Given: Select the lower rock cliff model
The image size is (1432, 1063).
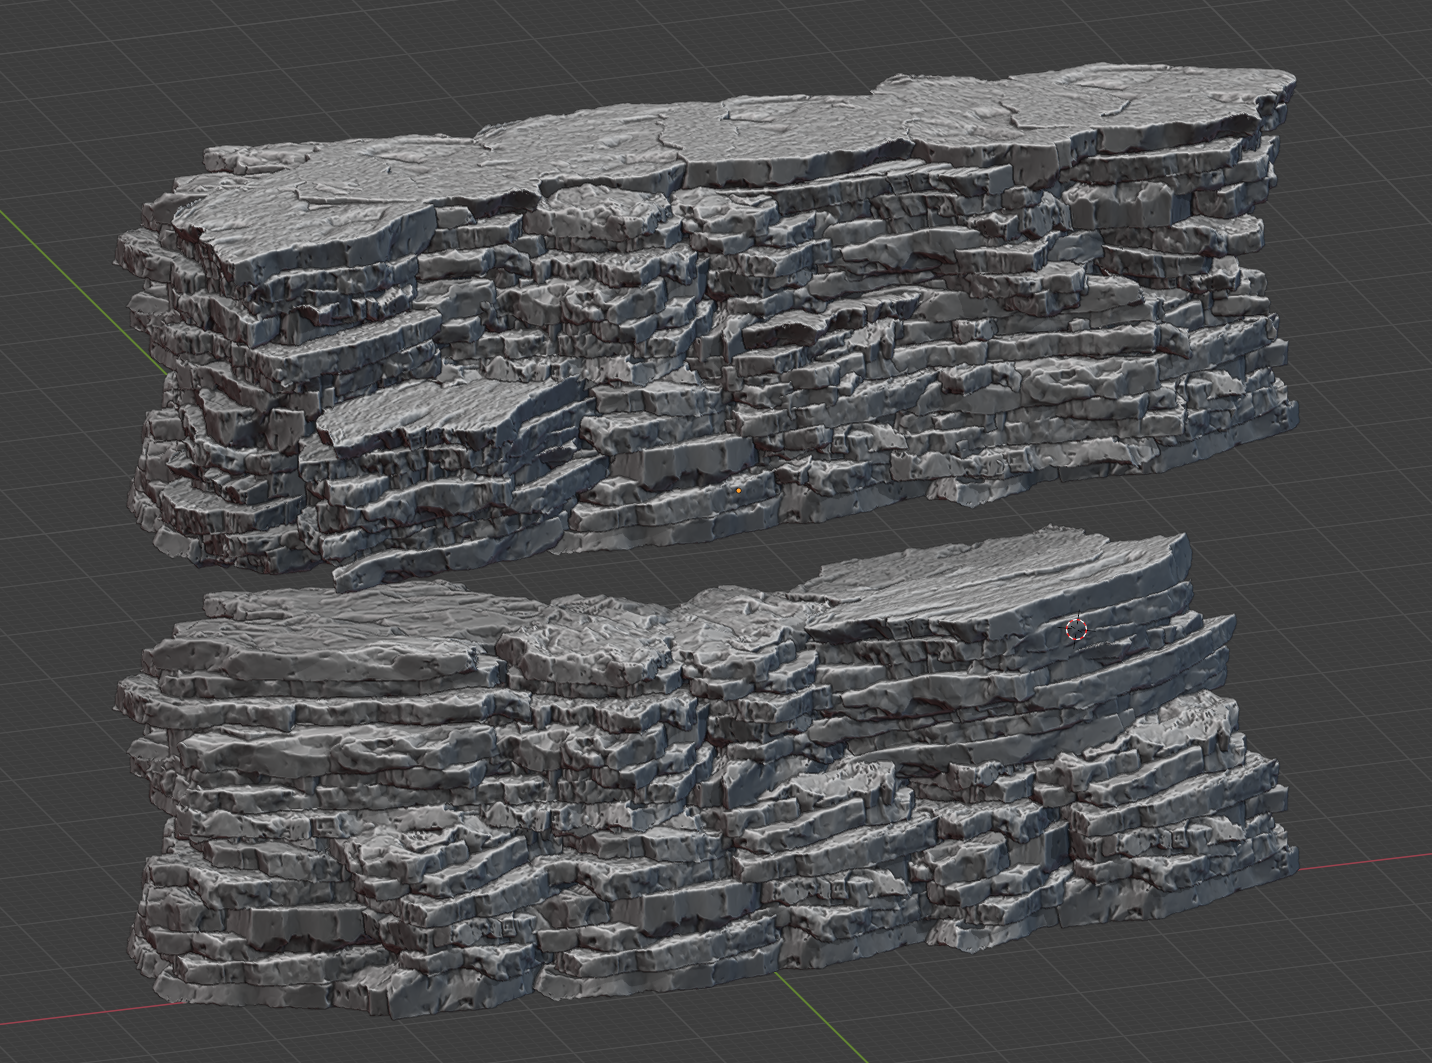Looking at the screenshot, I should click(x=700, y=800).
